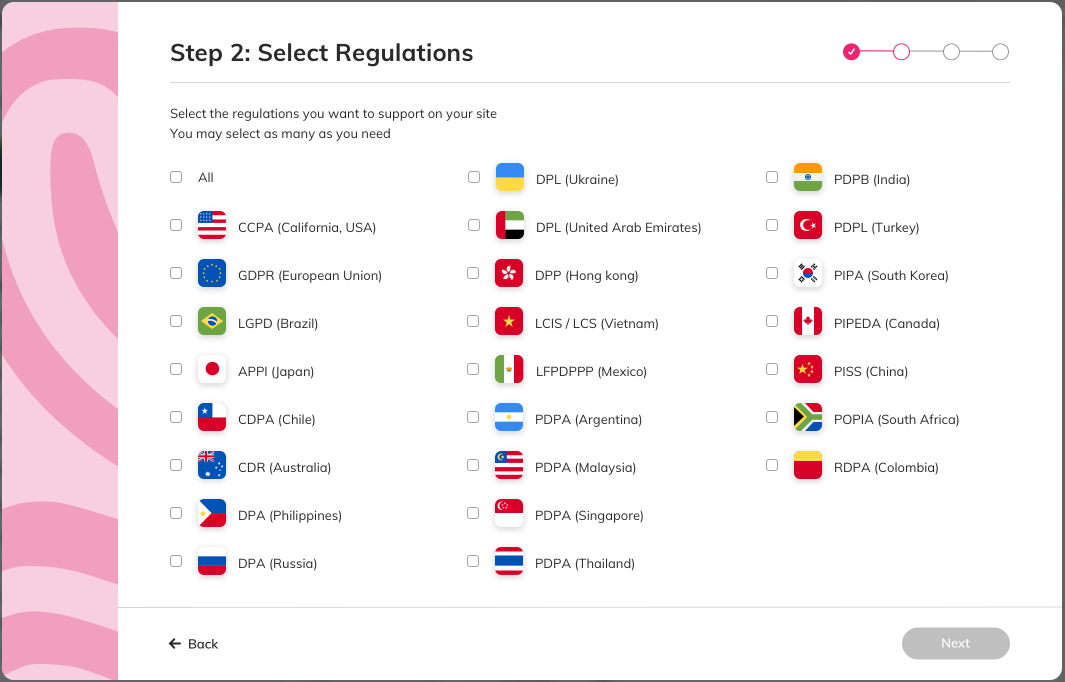Select the LFPDPPP (Mexico) checkbox

[473, 369]
